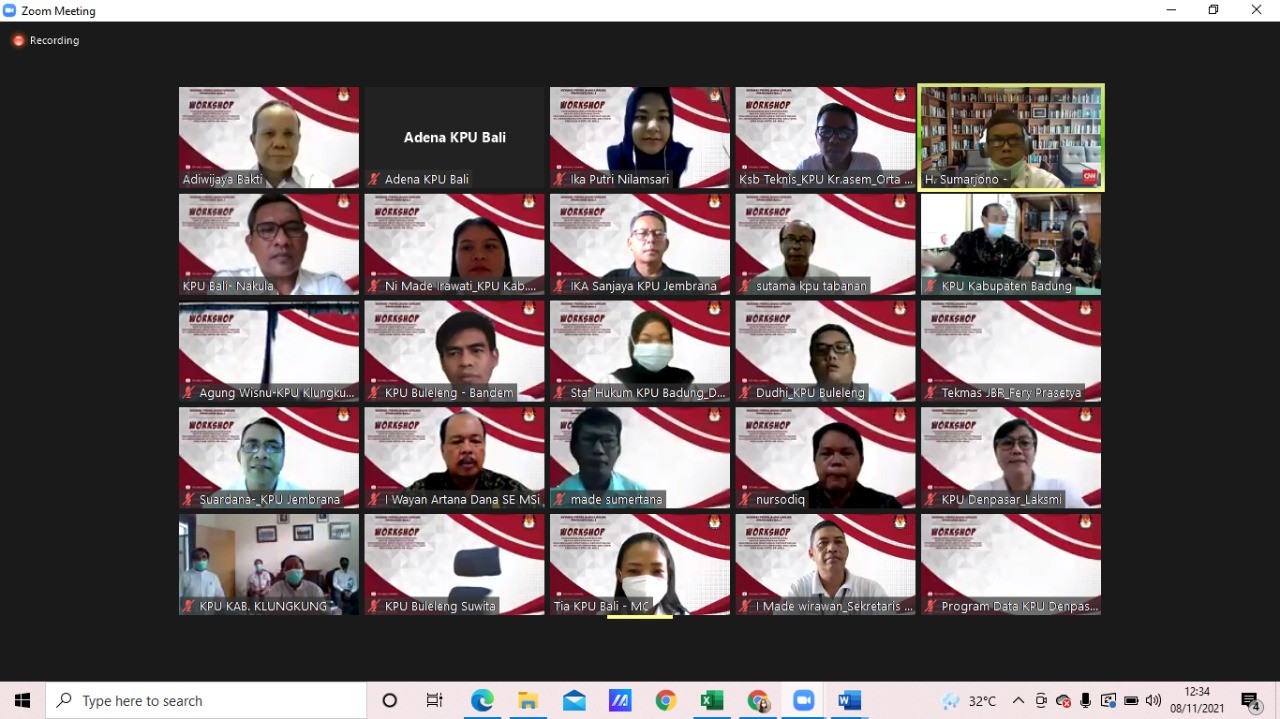Open File Explorer from the taskbar
This screenshot has width=1280, height=719.
pos(528,701)
